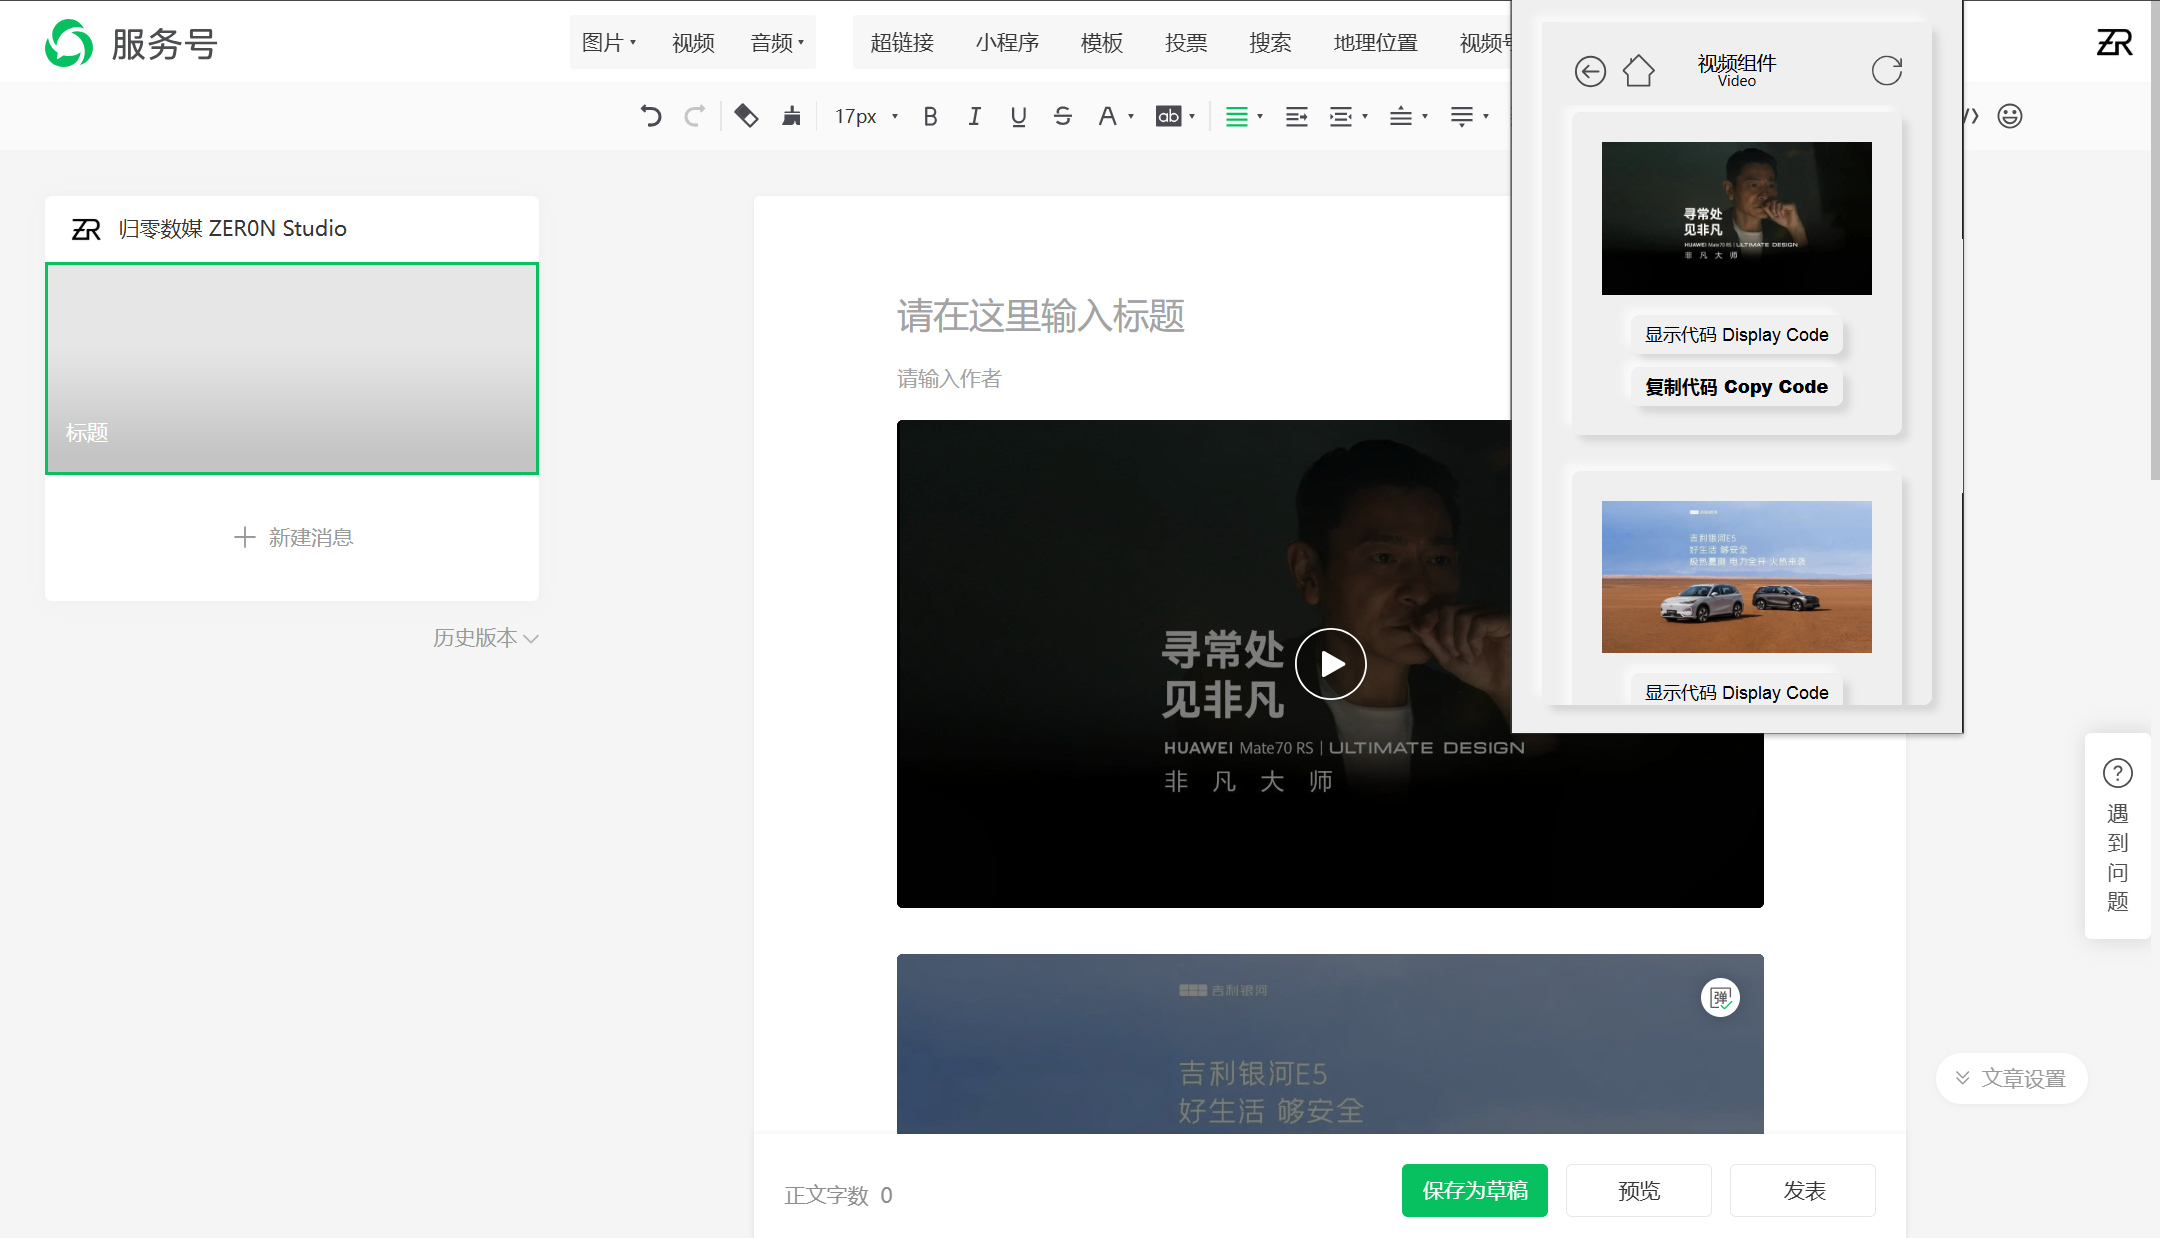The image size is (2160, 1238).
Task: Click the green text alignment icon
Action: tap(1237, 117)
